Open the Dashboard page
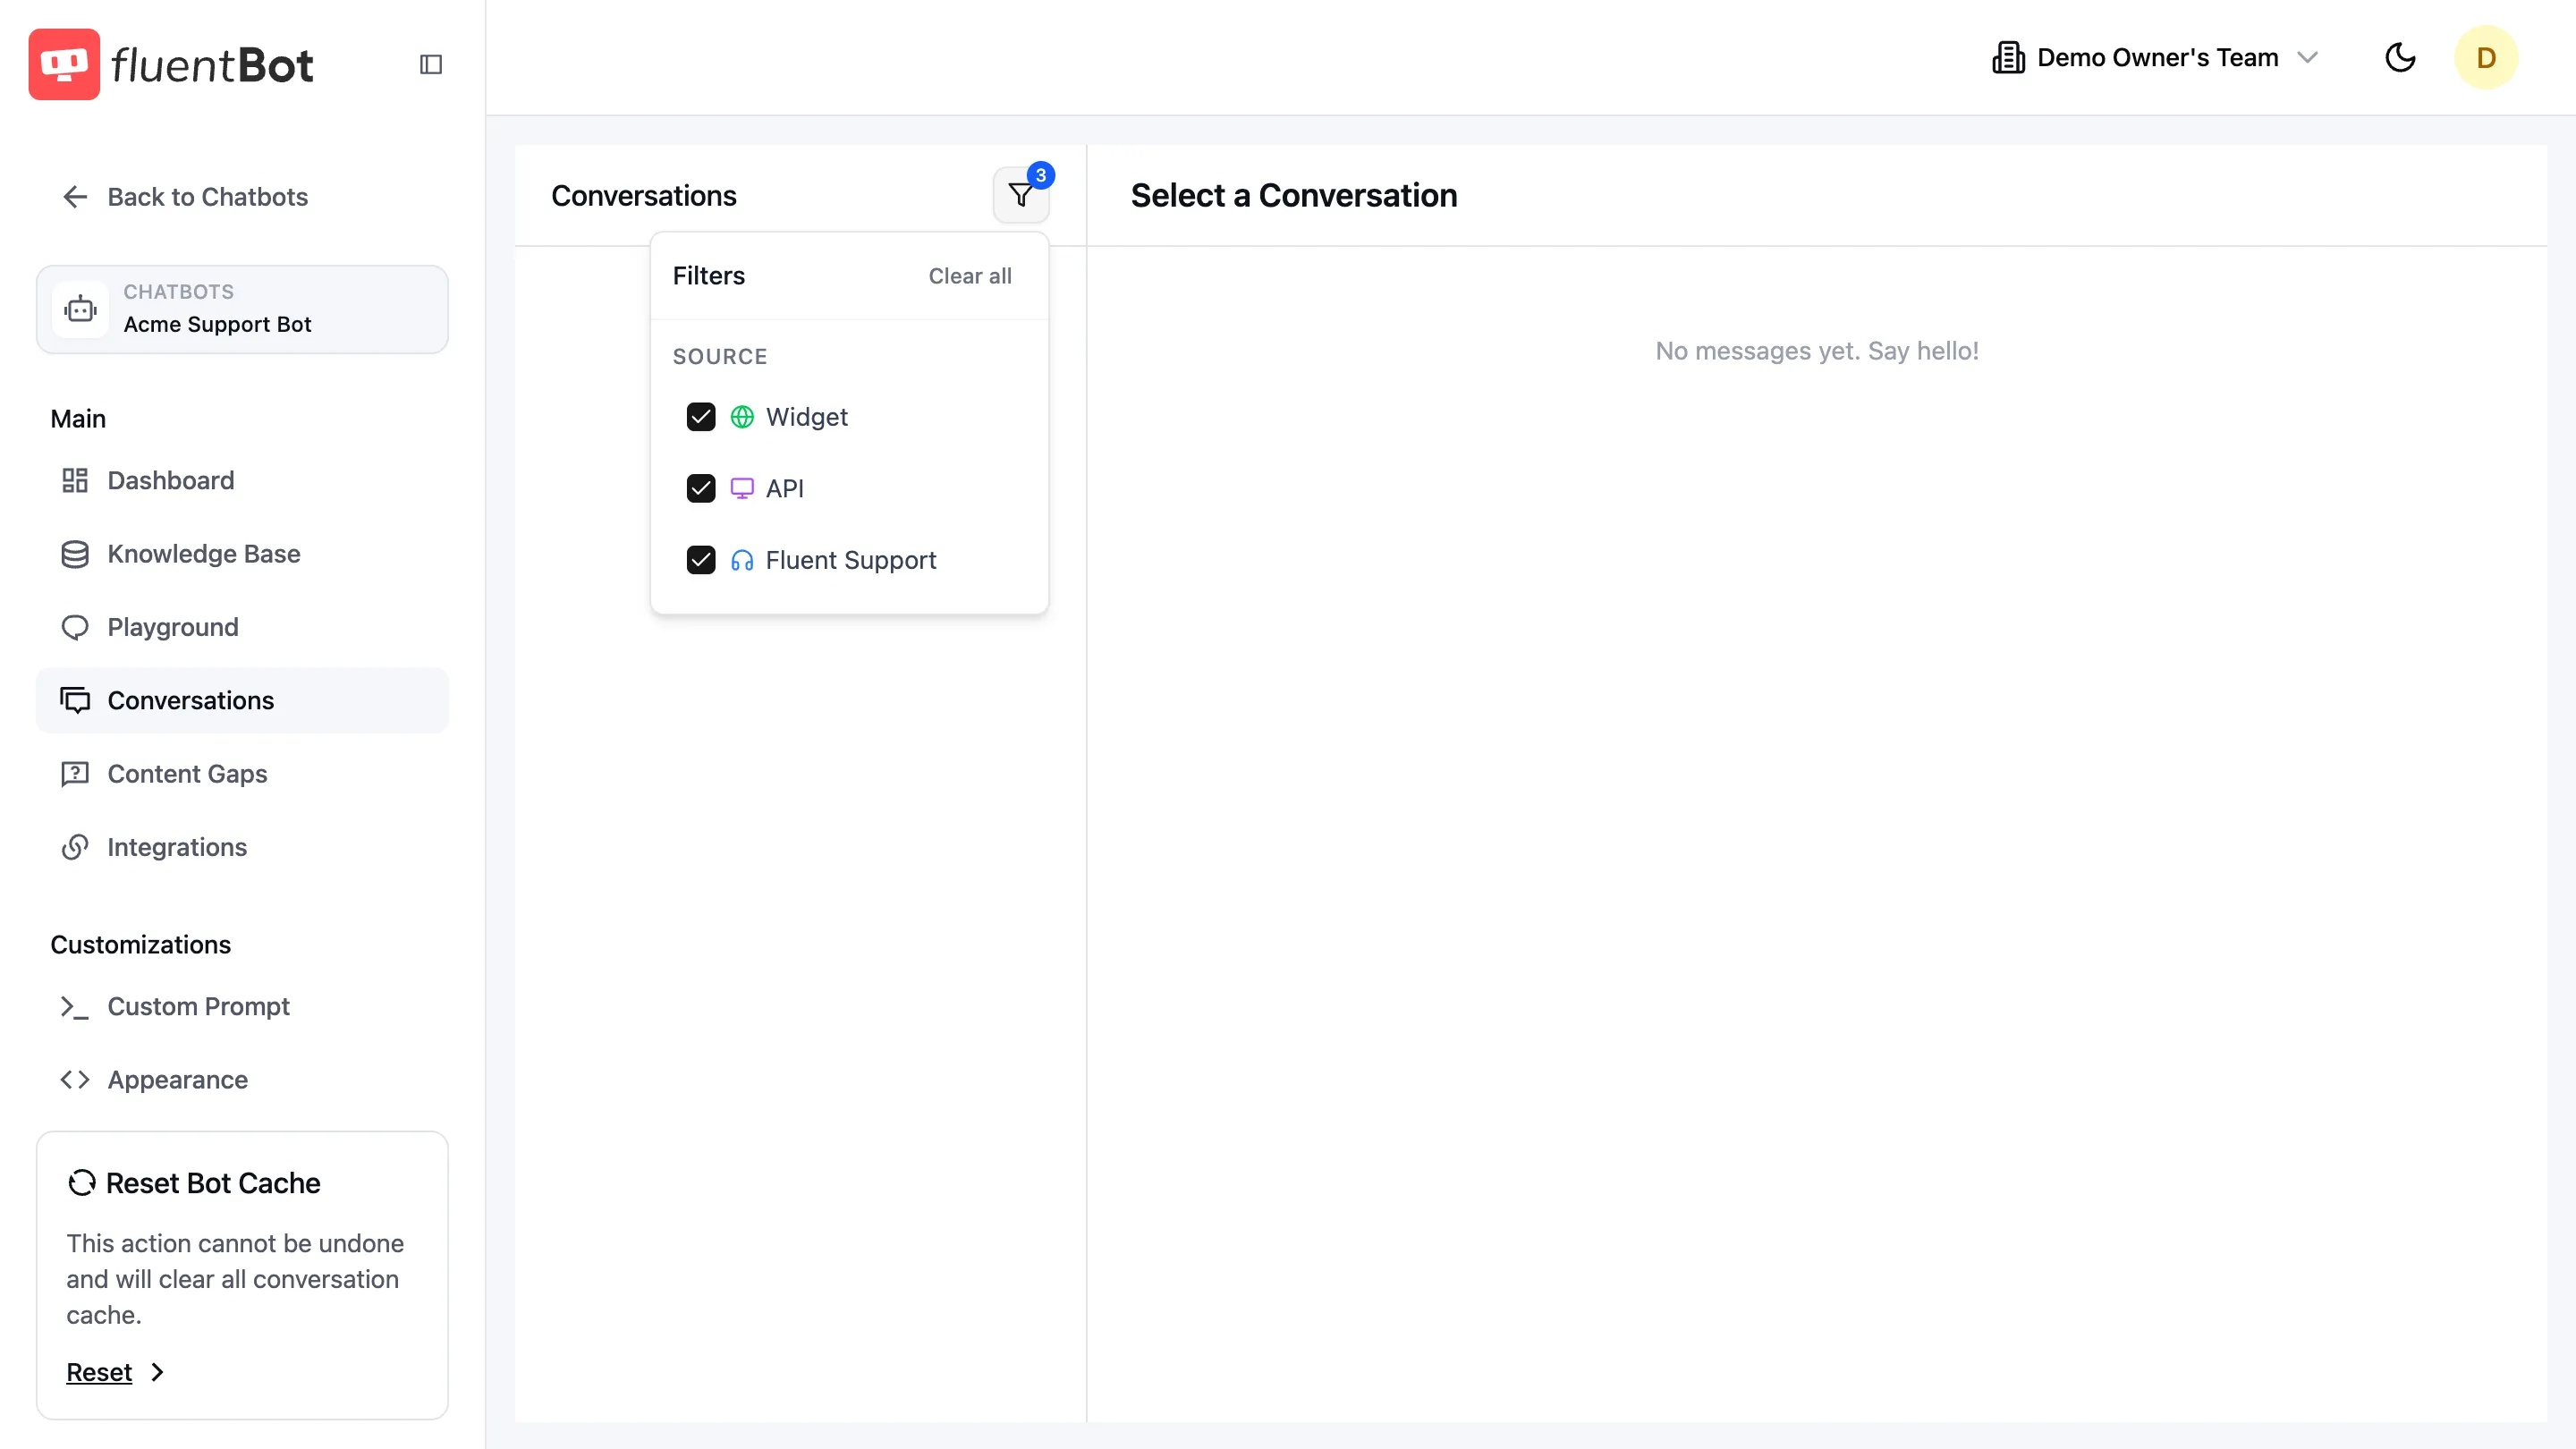2576x1449 pixels. [242, 481]
